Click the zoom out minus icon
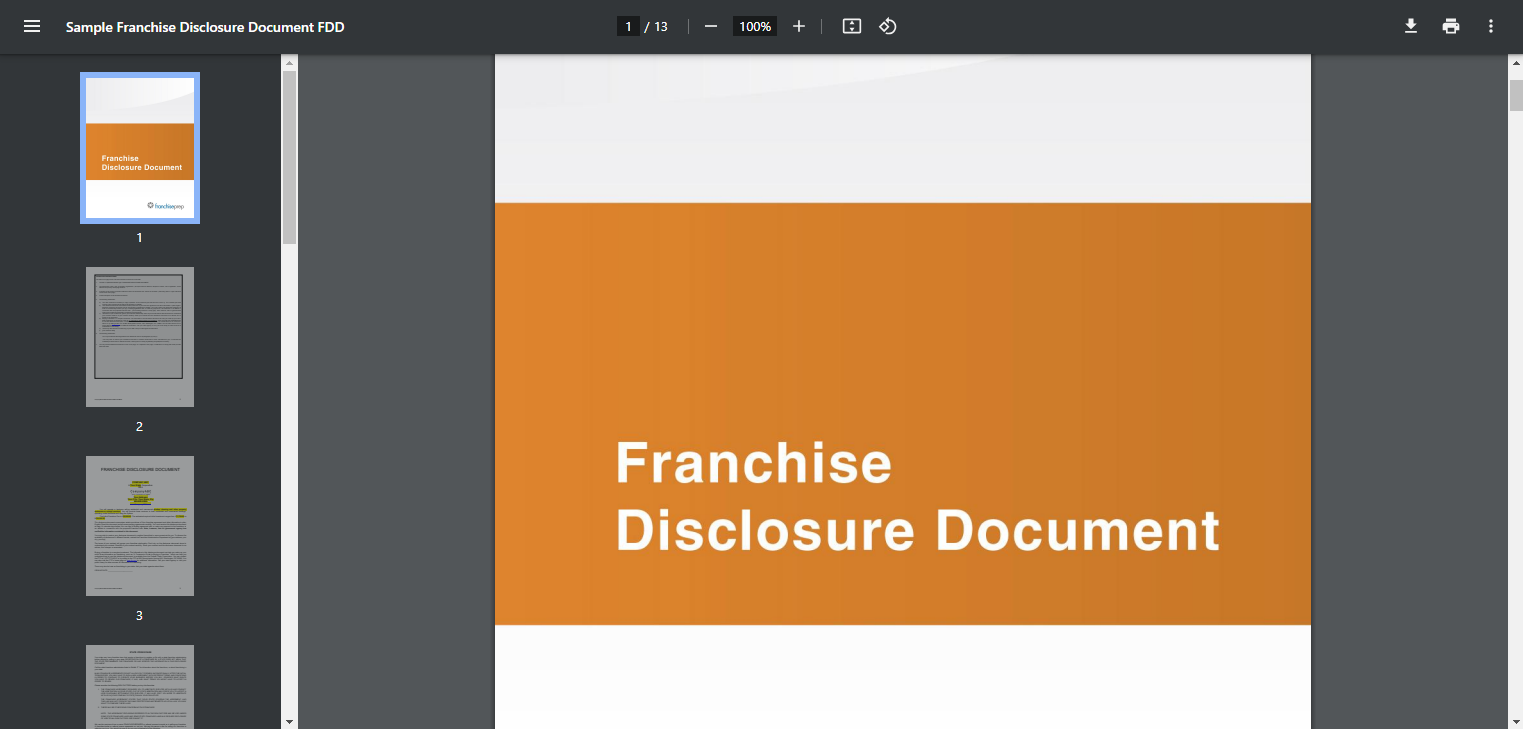 [711, 27]
